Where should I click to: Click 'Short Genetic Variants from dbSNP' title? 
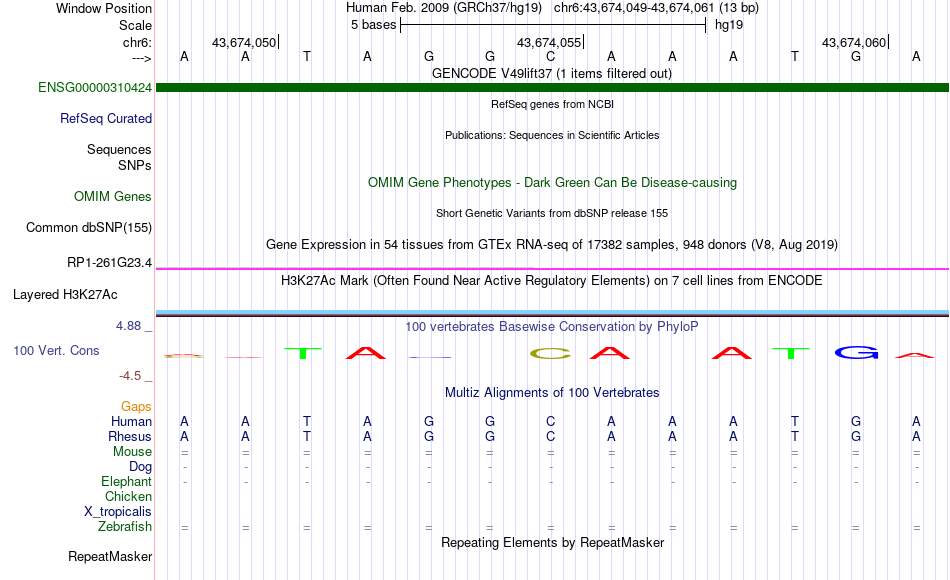tap(552, 213)
